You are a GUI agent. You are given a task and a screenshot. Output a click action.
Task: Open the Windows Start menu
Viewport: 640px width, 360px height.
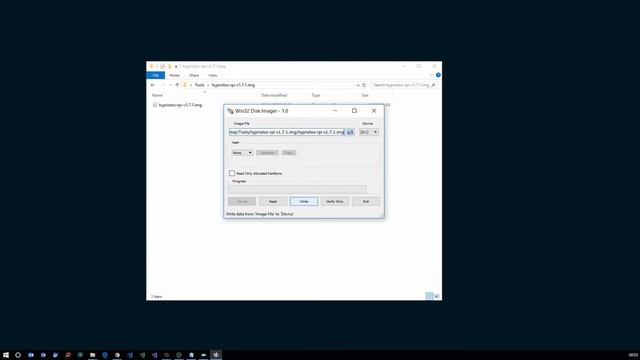6,355
